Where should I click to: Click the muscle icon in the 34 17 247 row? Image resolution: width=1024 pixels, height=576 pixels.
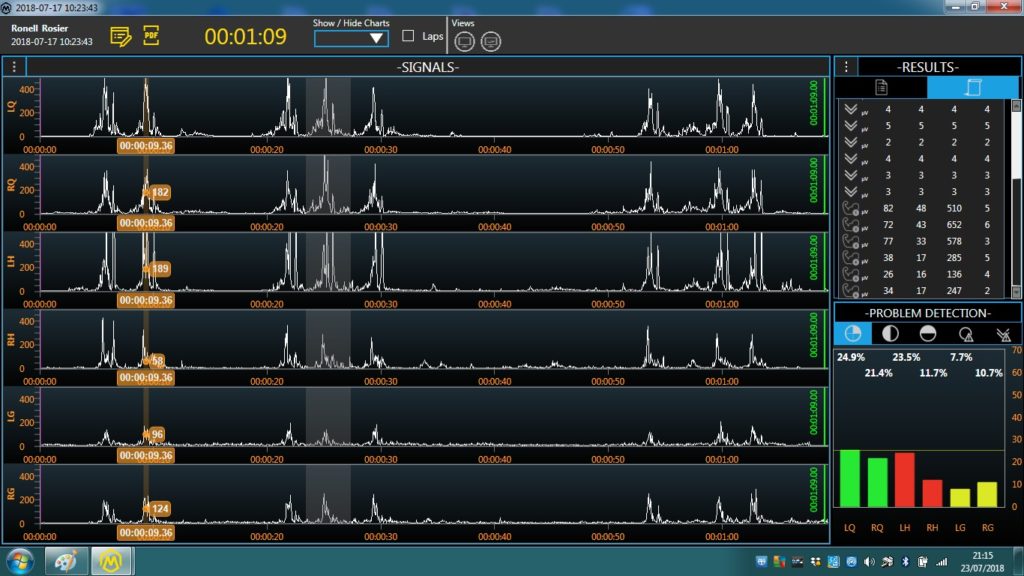tap(851, 291)
